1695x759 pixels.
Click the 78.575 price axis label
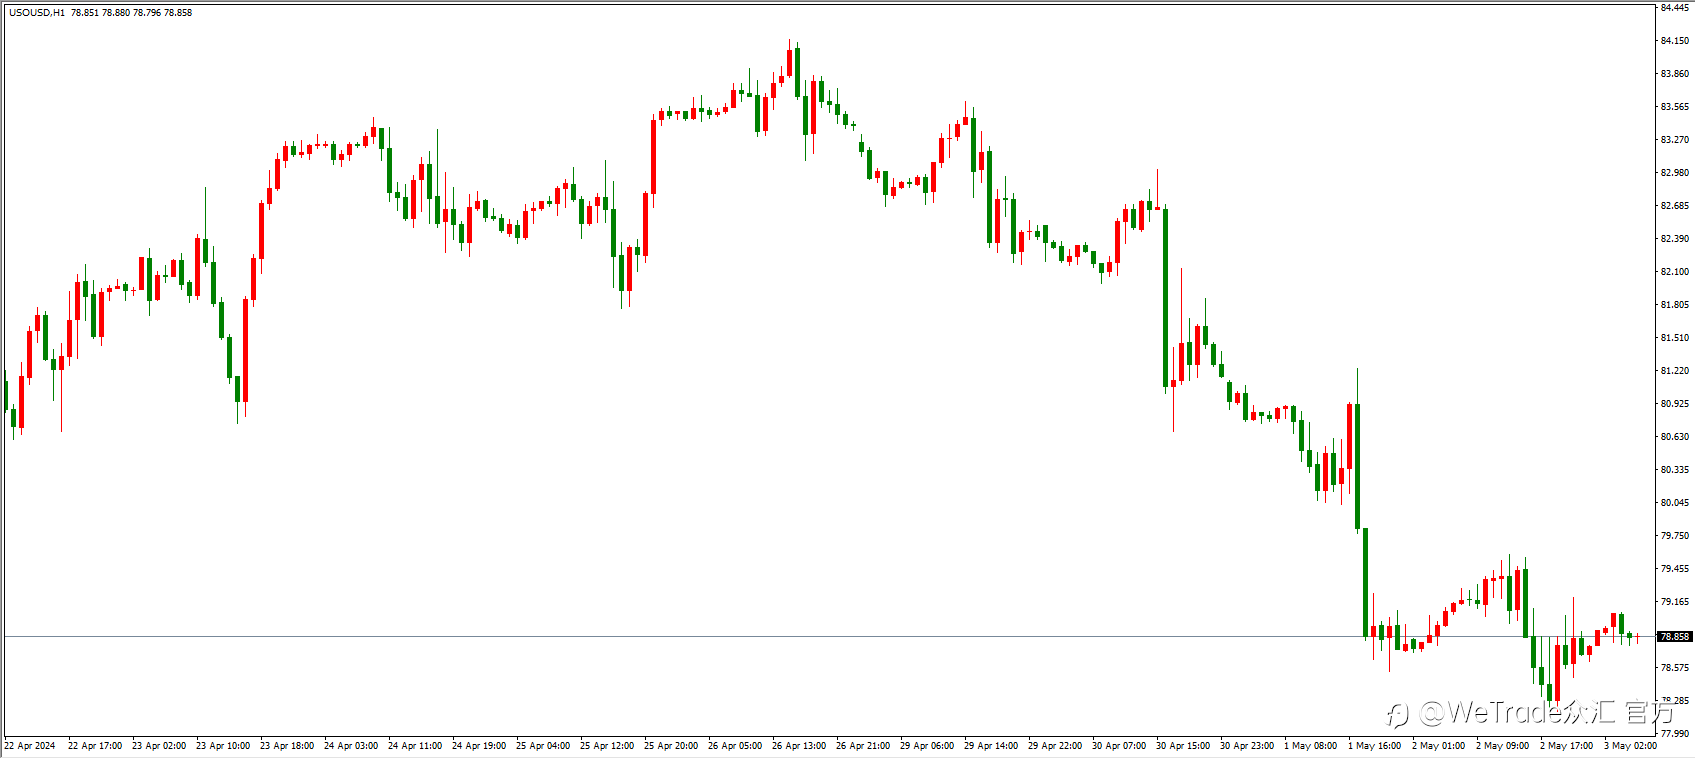1675,668
